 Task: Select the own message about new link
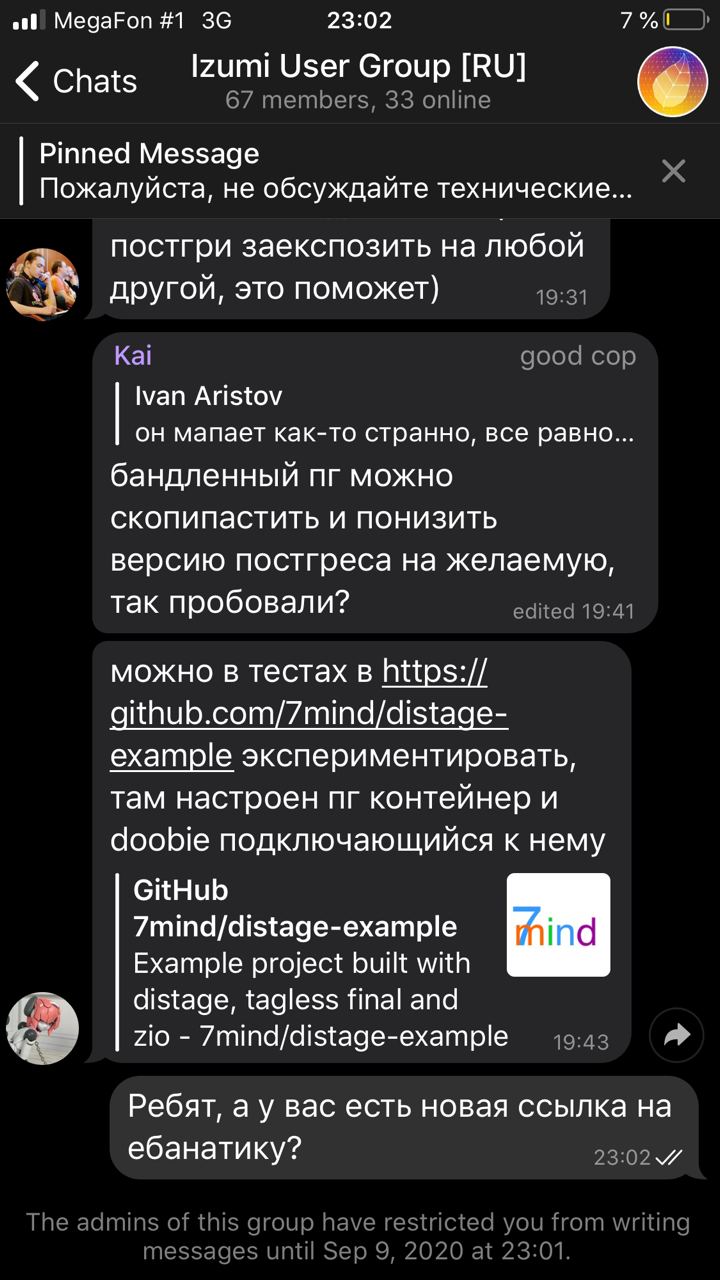[x=404, y=1127]
